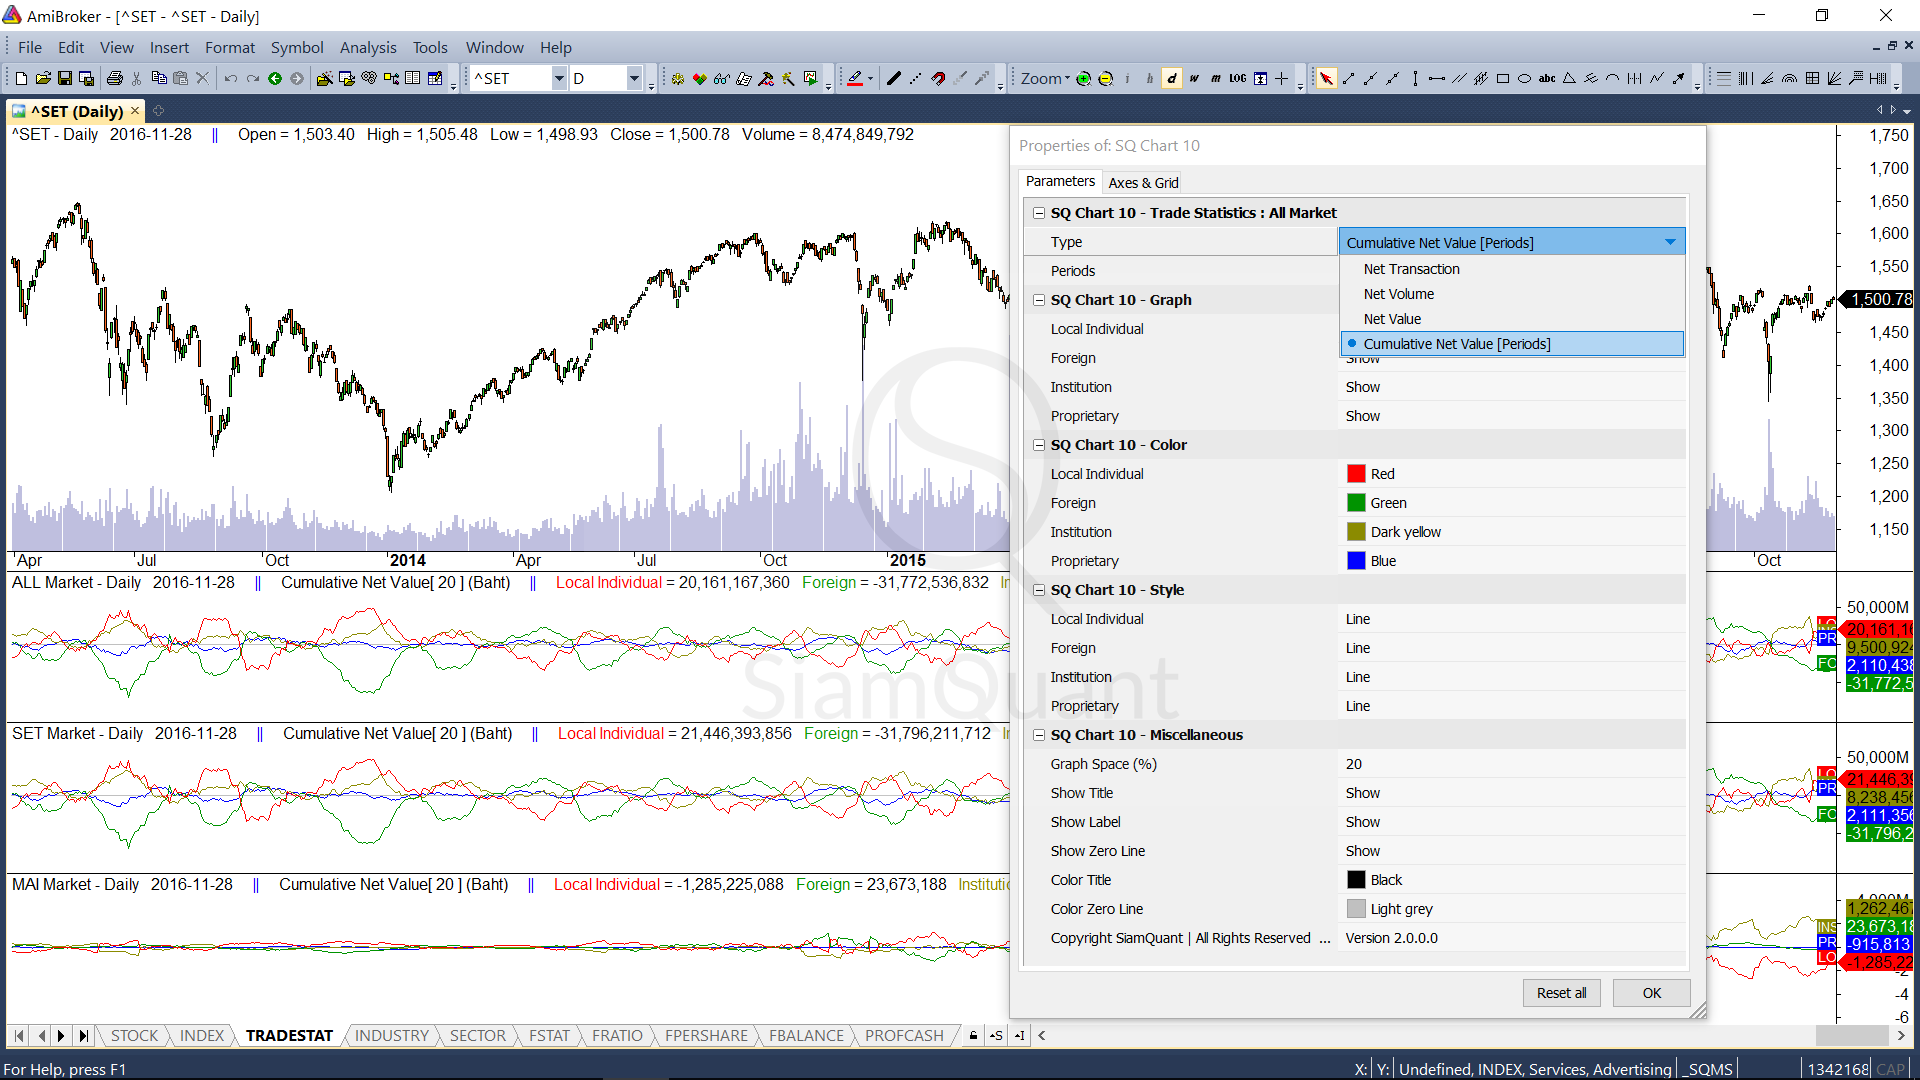Open the D interval dropdown
This screenshot has width=1920, height=1080.
[634, 78]
